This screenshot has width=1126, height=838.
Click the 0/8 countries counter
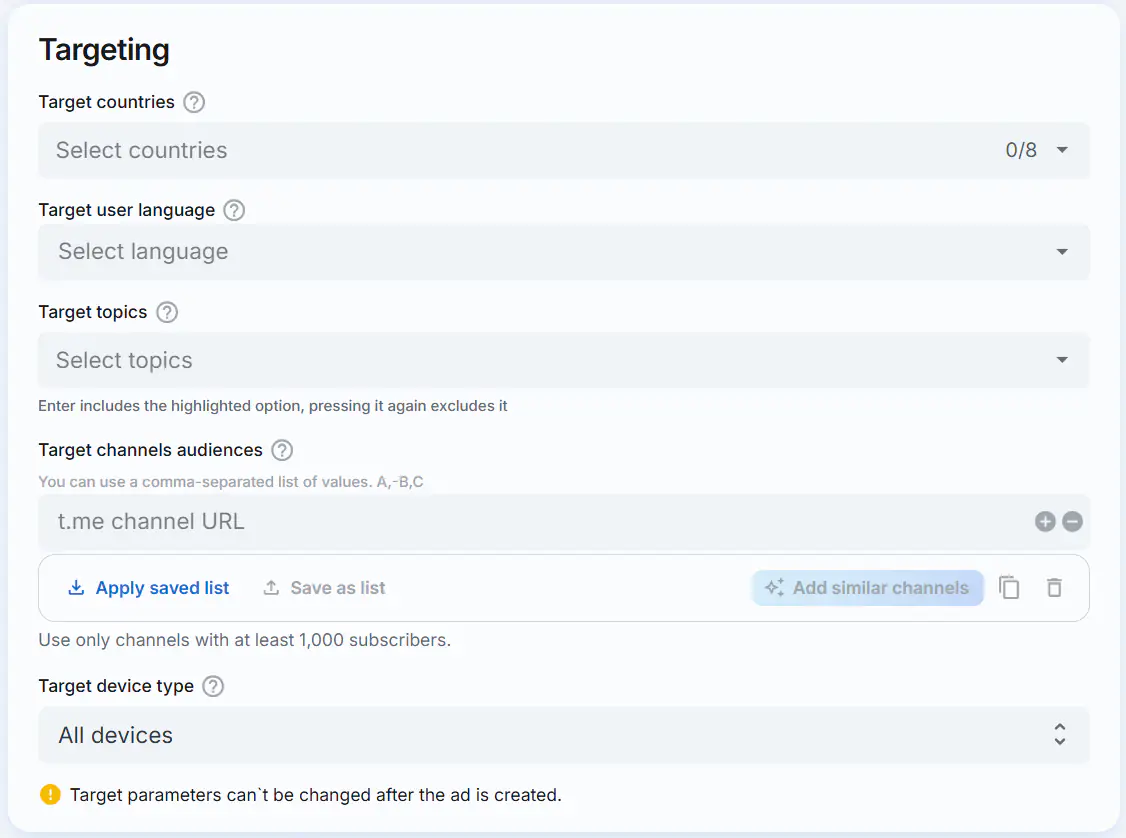[x=1021, y=150]
